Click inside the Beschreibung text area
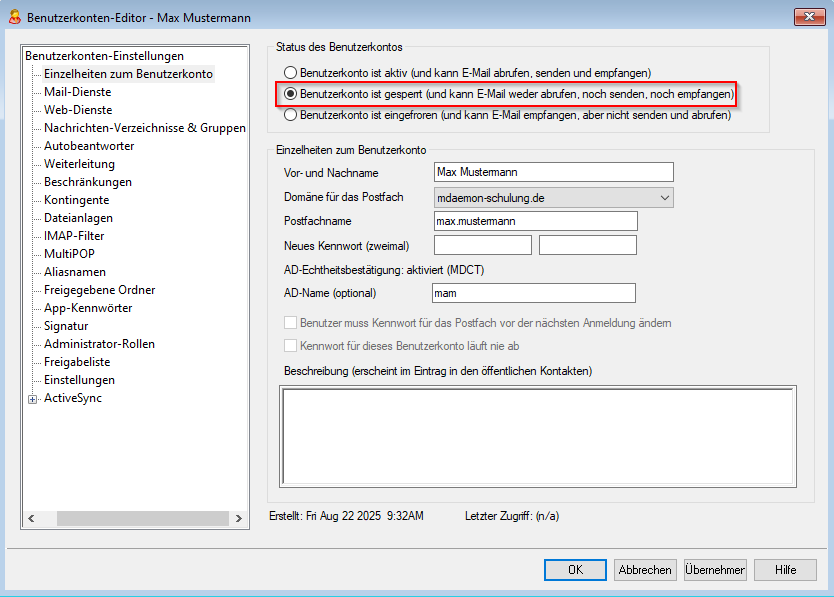834x597 pixels. (x=538, y=428)
